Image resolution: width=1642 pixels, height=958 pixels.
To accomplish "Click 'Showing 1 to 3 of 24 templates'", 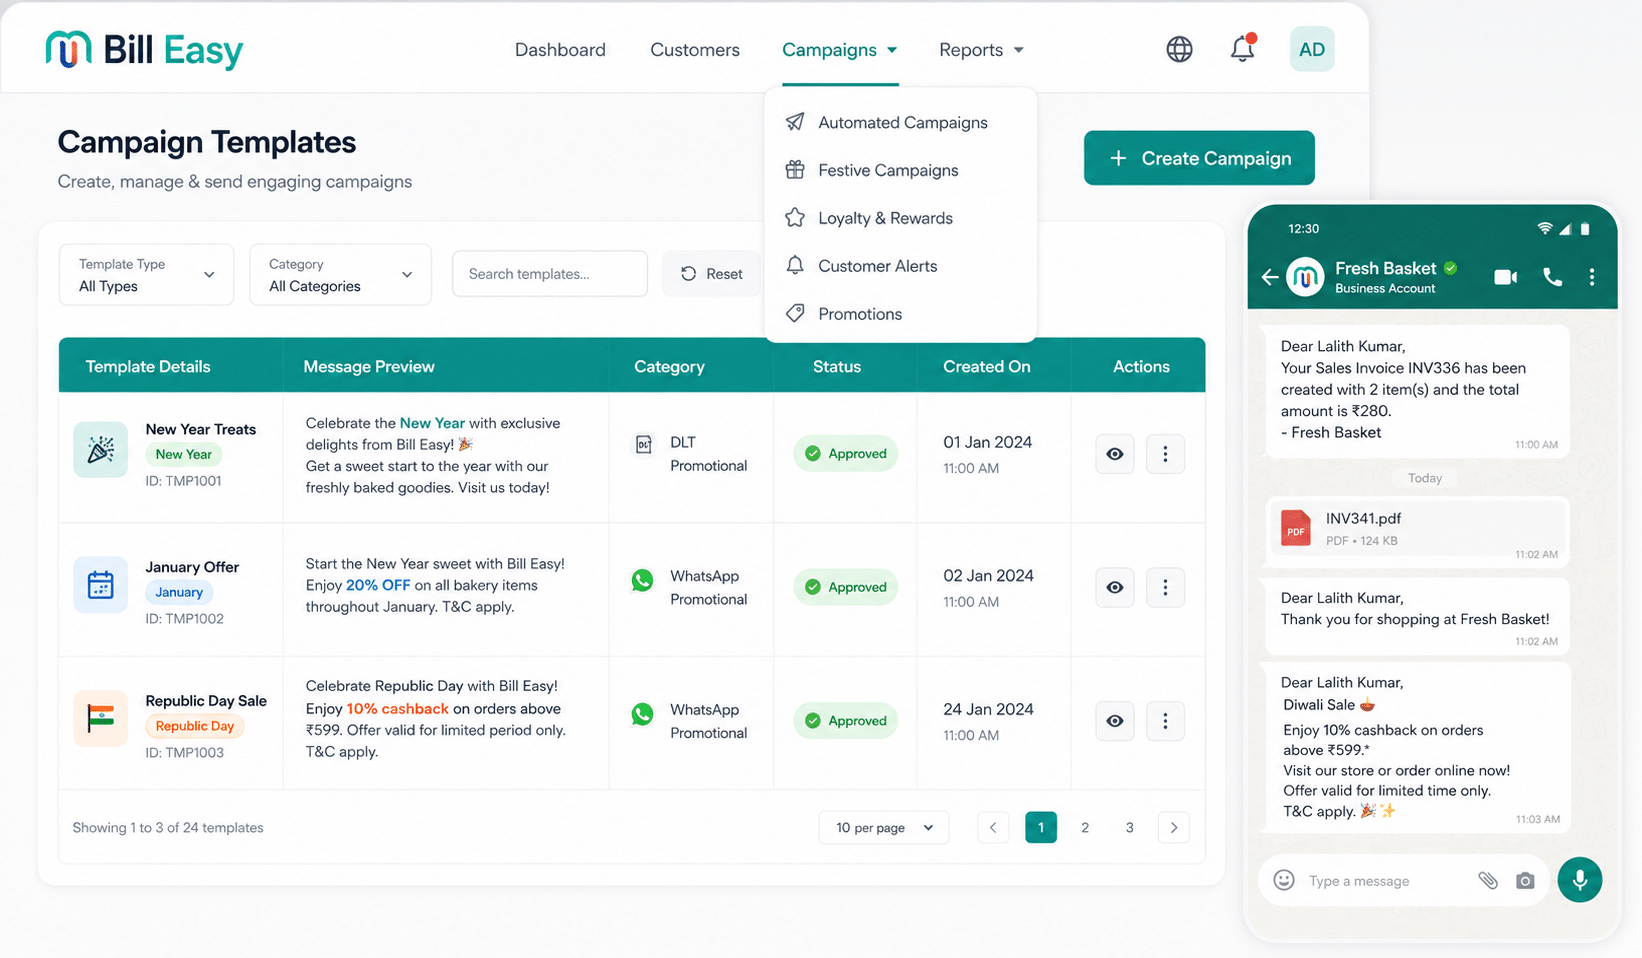I will click(168, 828).
